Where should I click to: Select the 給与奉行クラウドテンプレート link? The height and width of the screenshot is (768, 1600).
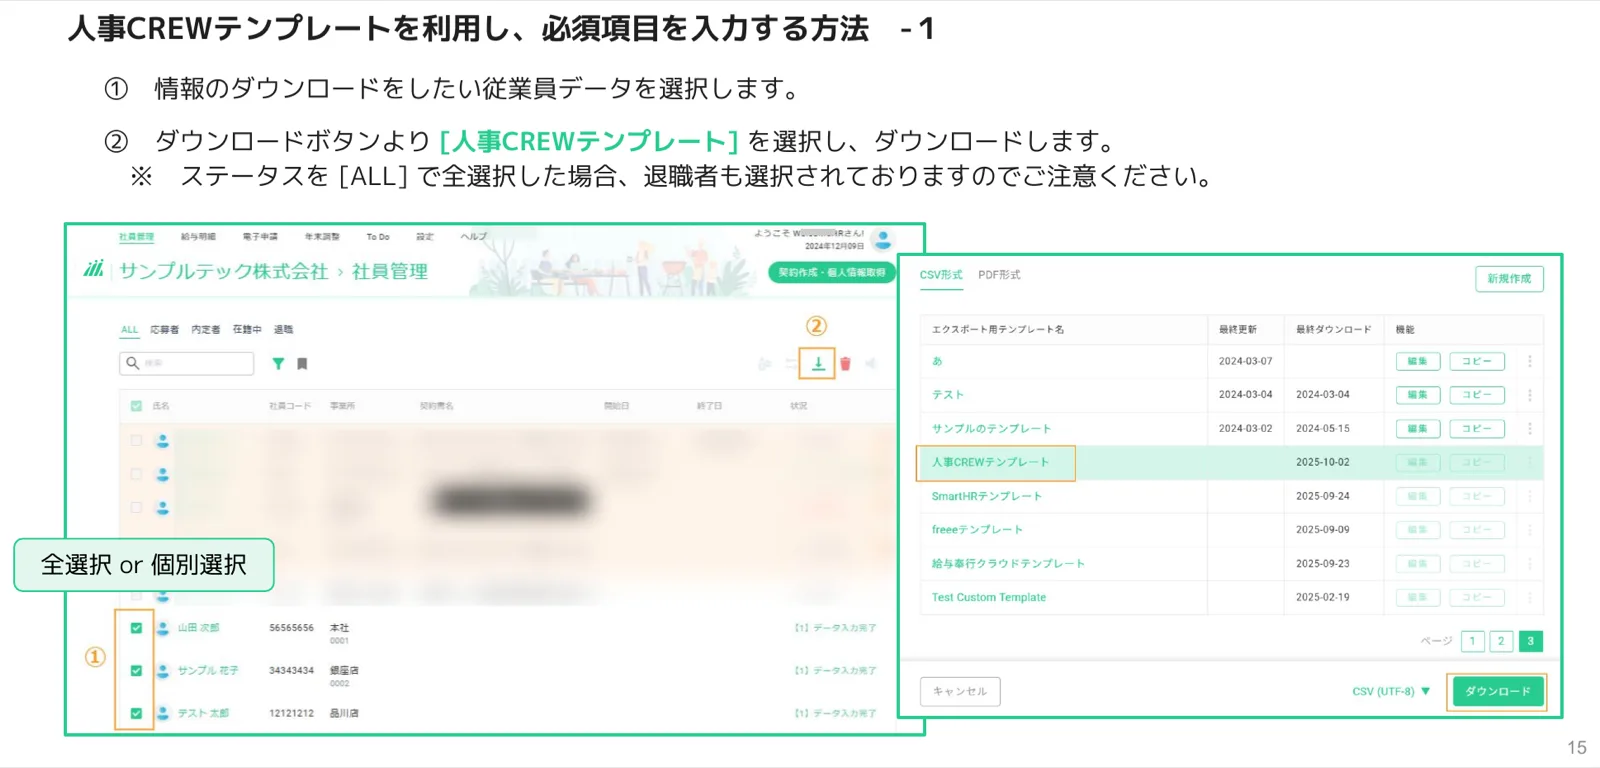tap(1008, 564)
